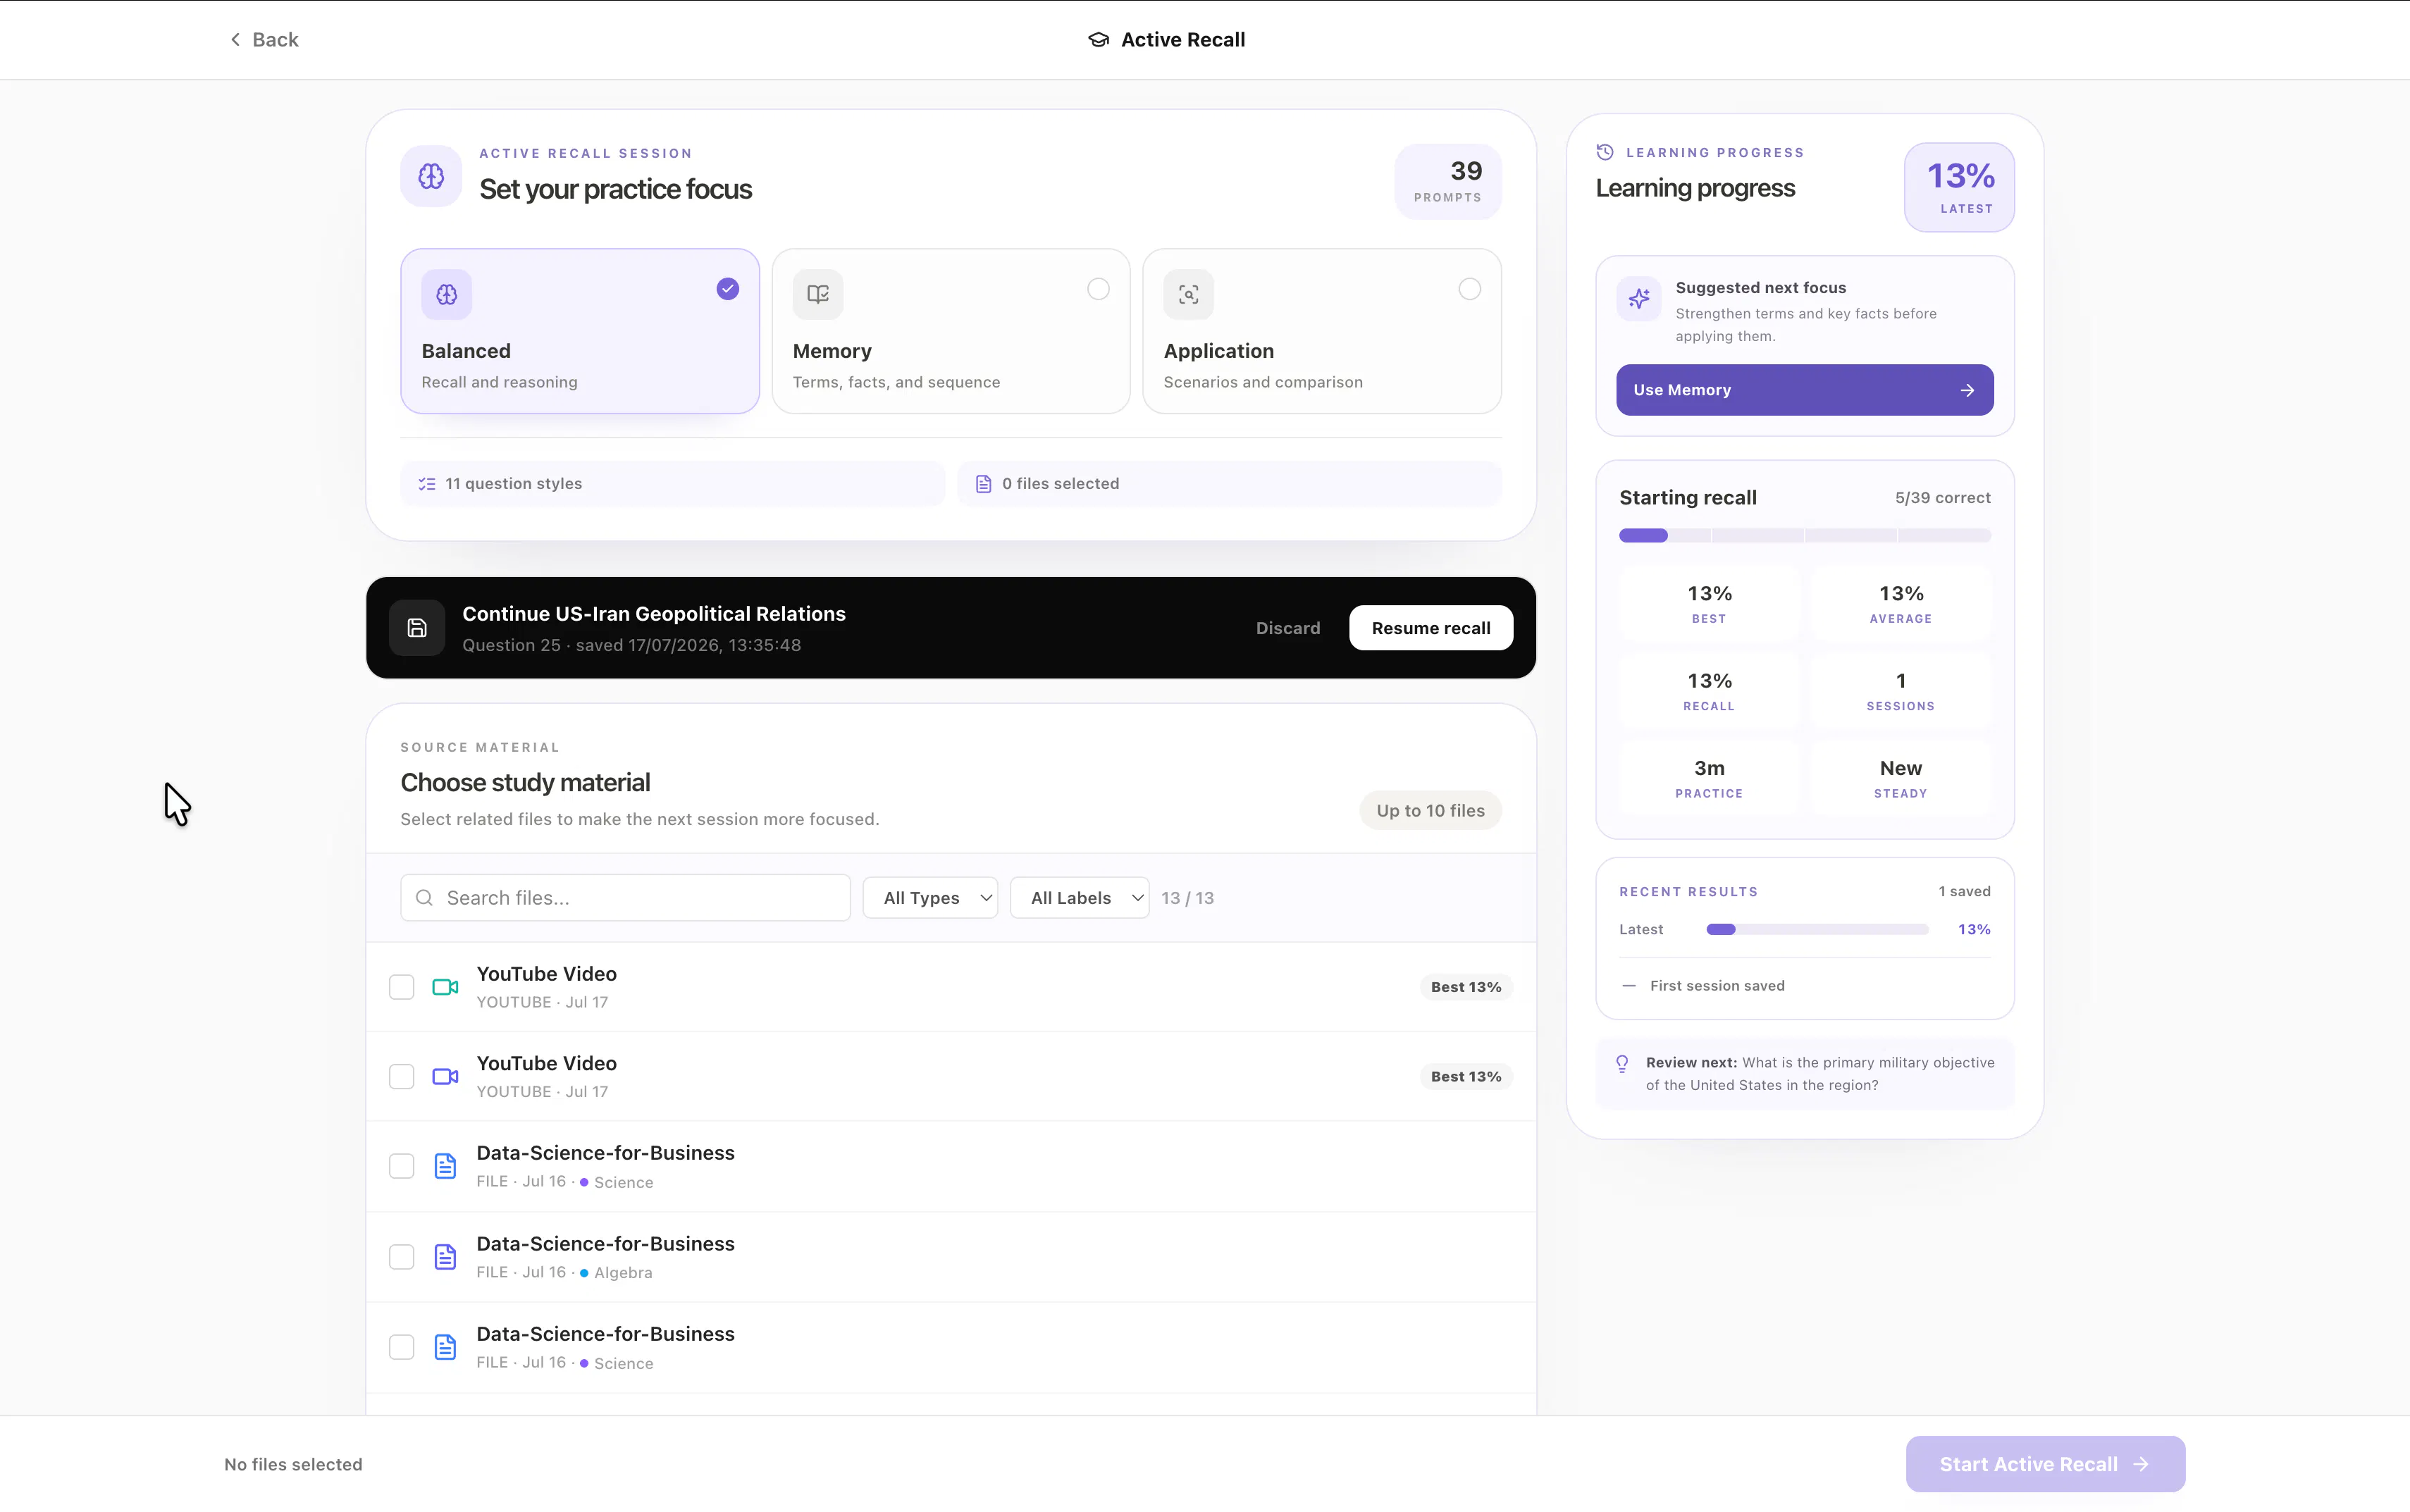Click the Algebra label on Data-Science-for-Business file
The height and width of the screenshot is (1512, 2410).
tap(623, 1273)
